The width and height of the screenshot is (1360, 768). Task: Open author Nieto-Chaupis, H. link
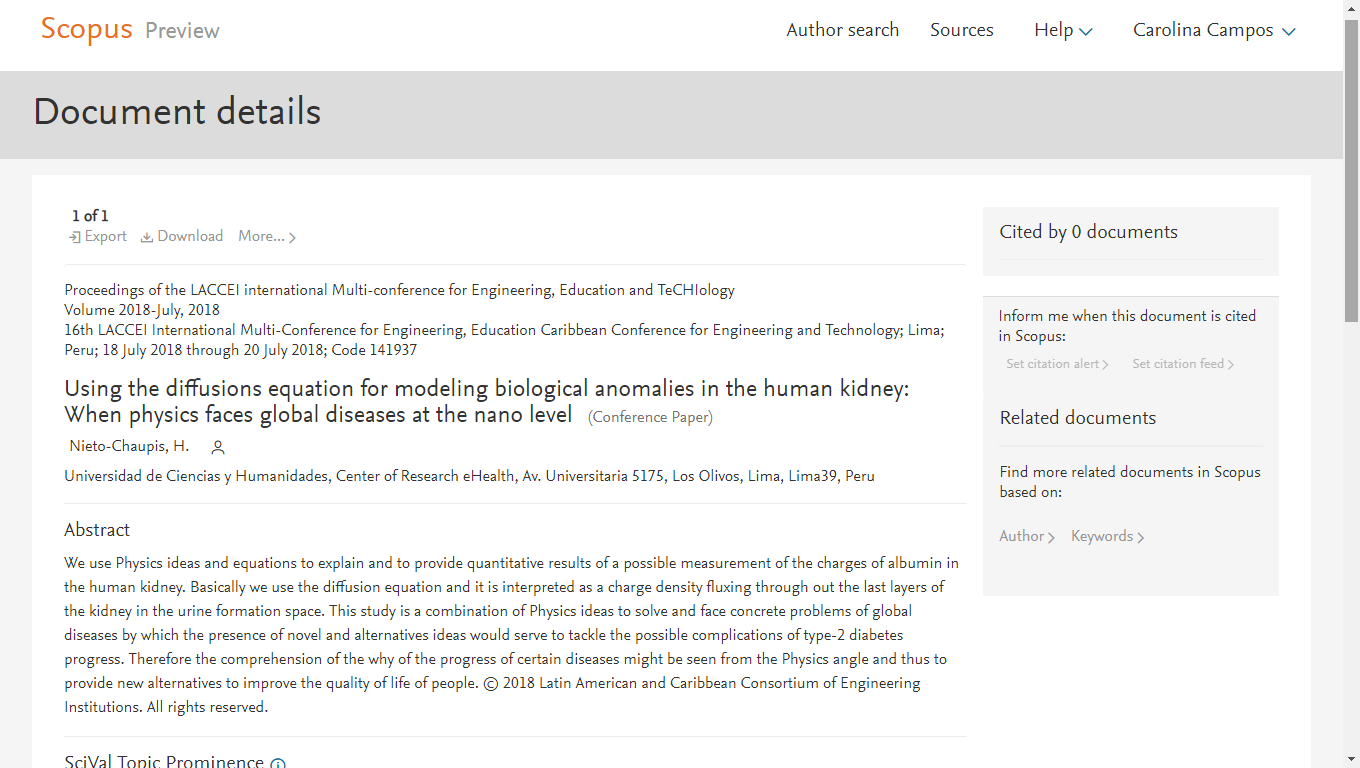tap(129, 446)
